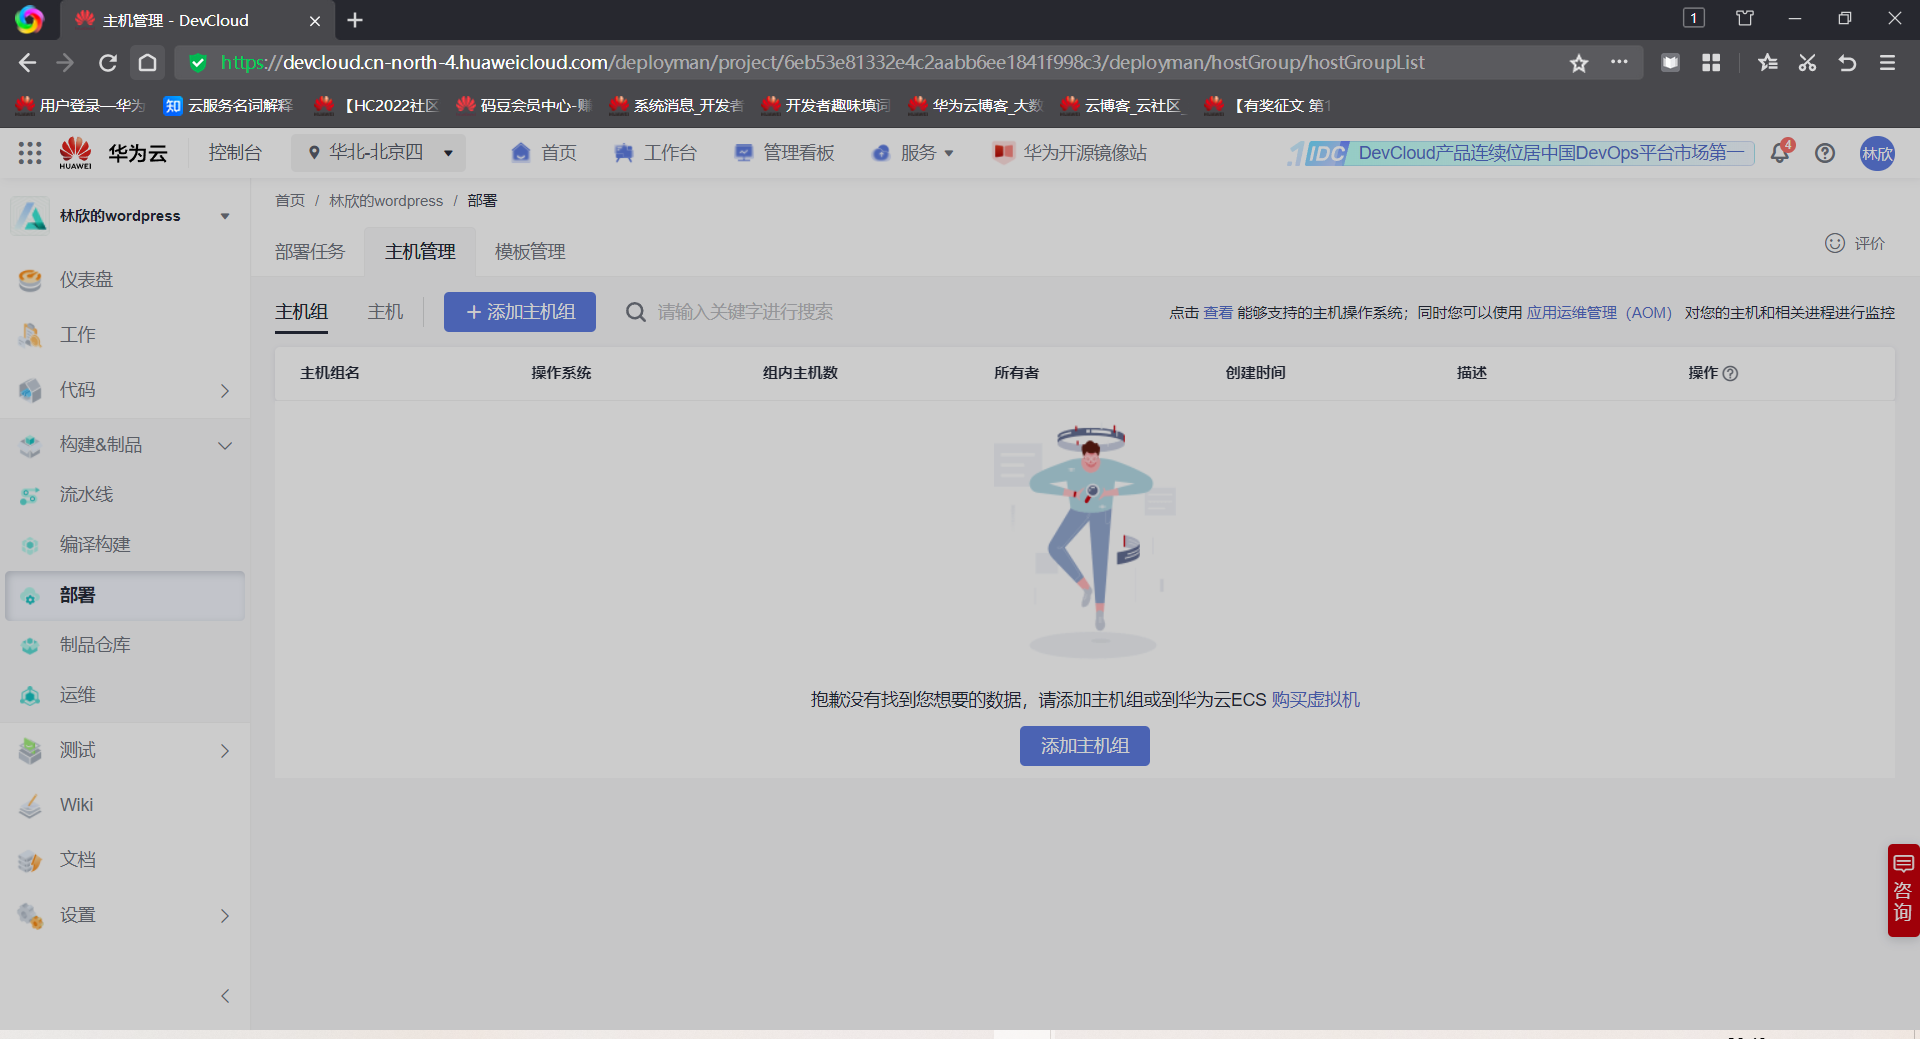1920x1039 pixels.
Task: Open 文档 in the sidebar
Action: pyautogui.click(x=125, y=860)
